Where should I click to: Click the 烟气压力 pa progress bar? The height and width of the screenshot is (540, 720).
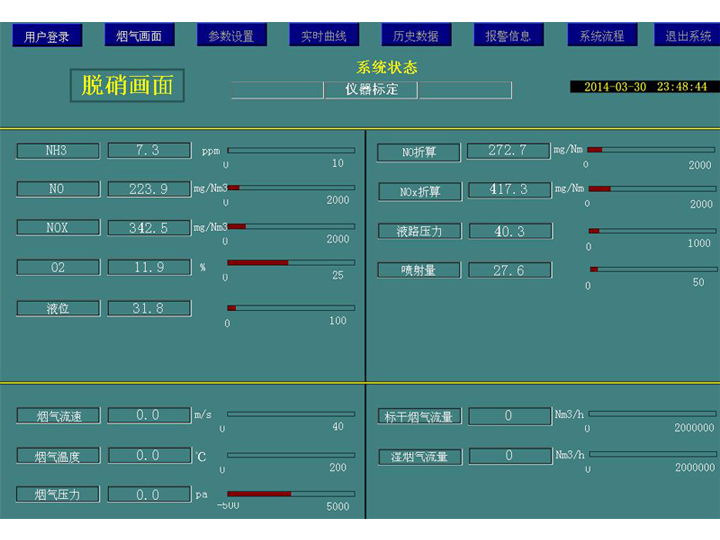(291, 494)
